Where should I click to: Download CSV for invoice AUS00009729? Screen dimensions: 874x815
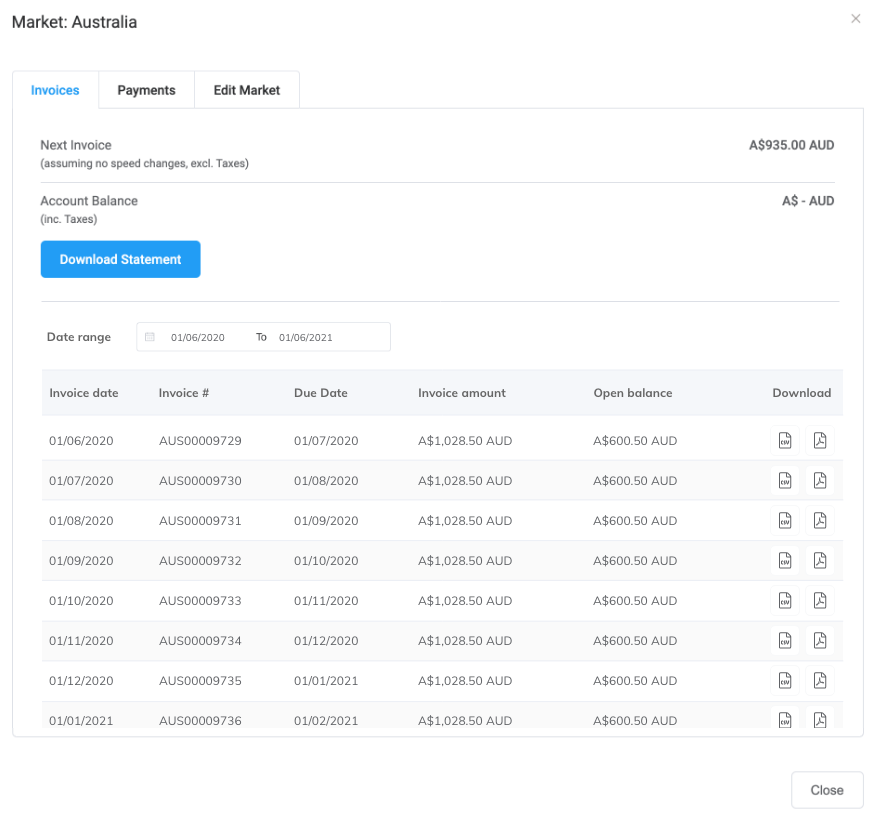(x=785, y=440)
